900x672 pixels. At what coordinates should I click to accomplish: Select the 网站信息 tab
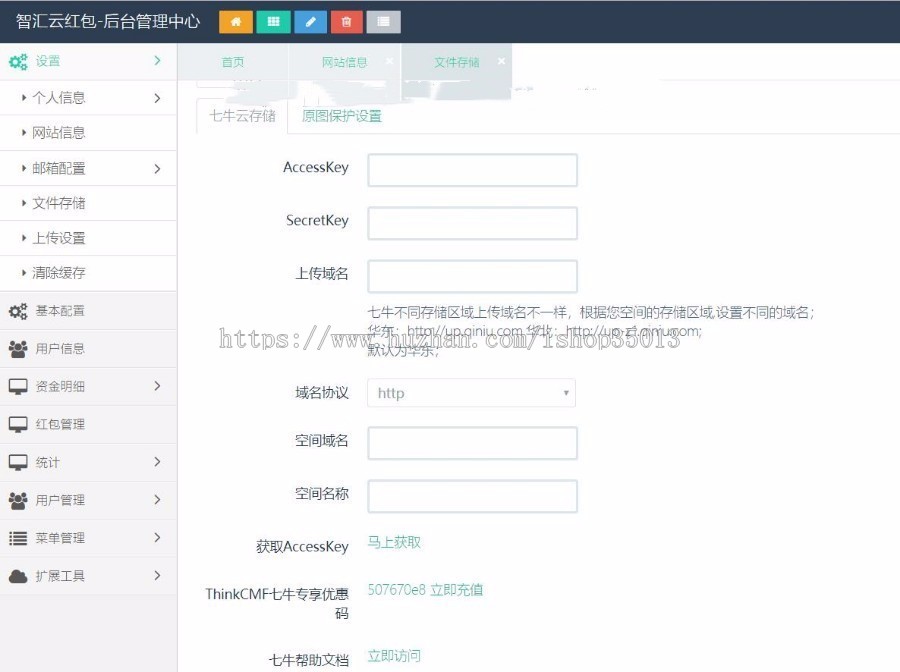pyautogui.click(x=344, y=61)
